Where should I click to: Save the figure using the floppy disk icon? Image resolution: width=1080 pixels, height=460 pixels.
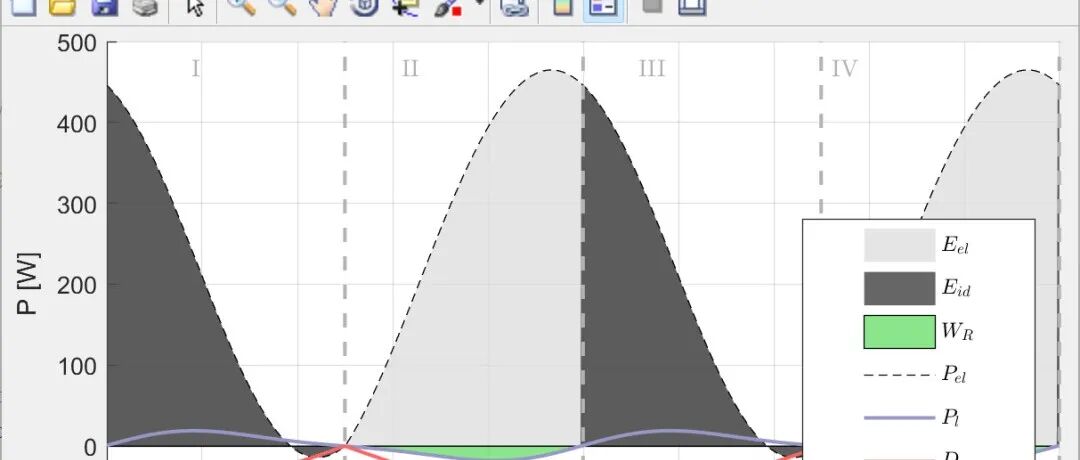click(x=104, y=8)
